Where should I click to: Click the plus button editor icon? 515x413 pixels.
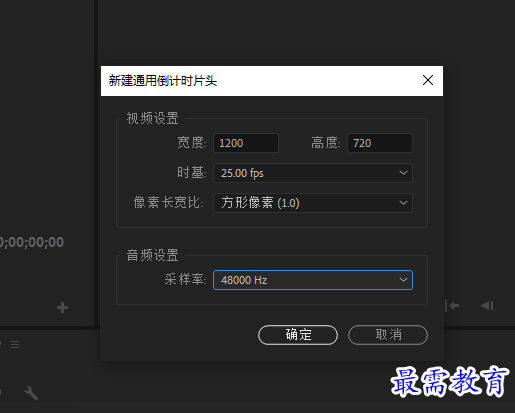pos(62,307)
